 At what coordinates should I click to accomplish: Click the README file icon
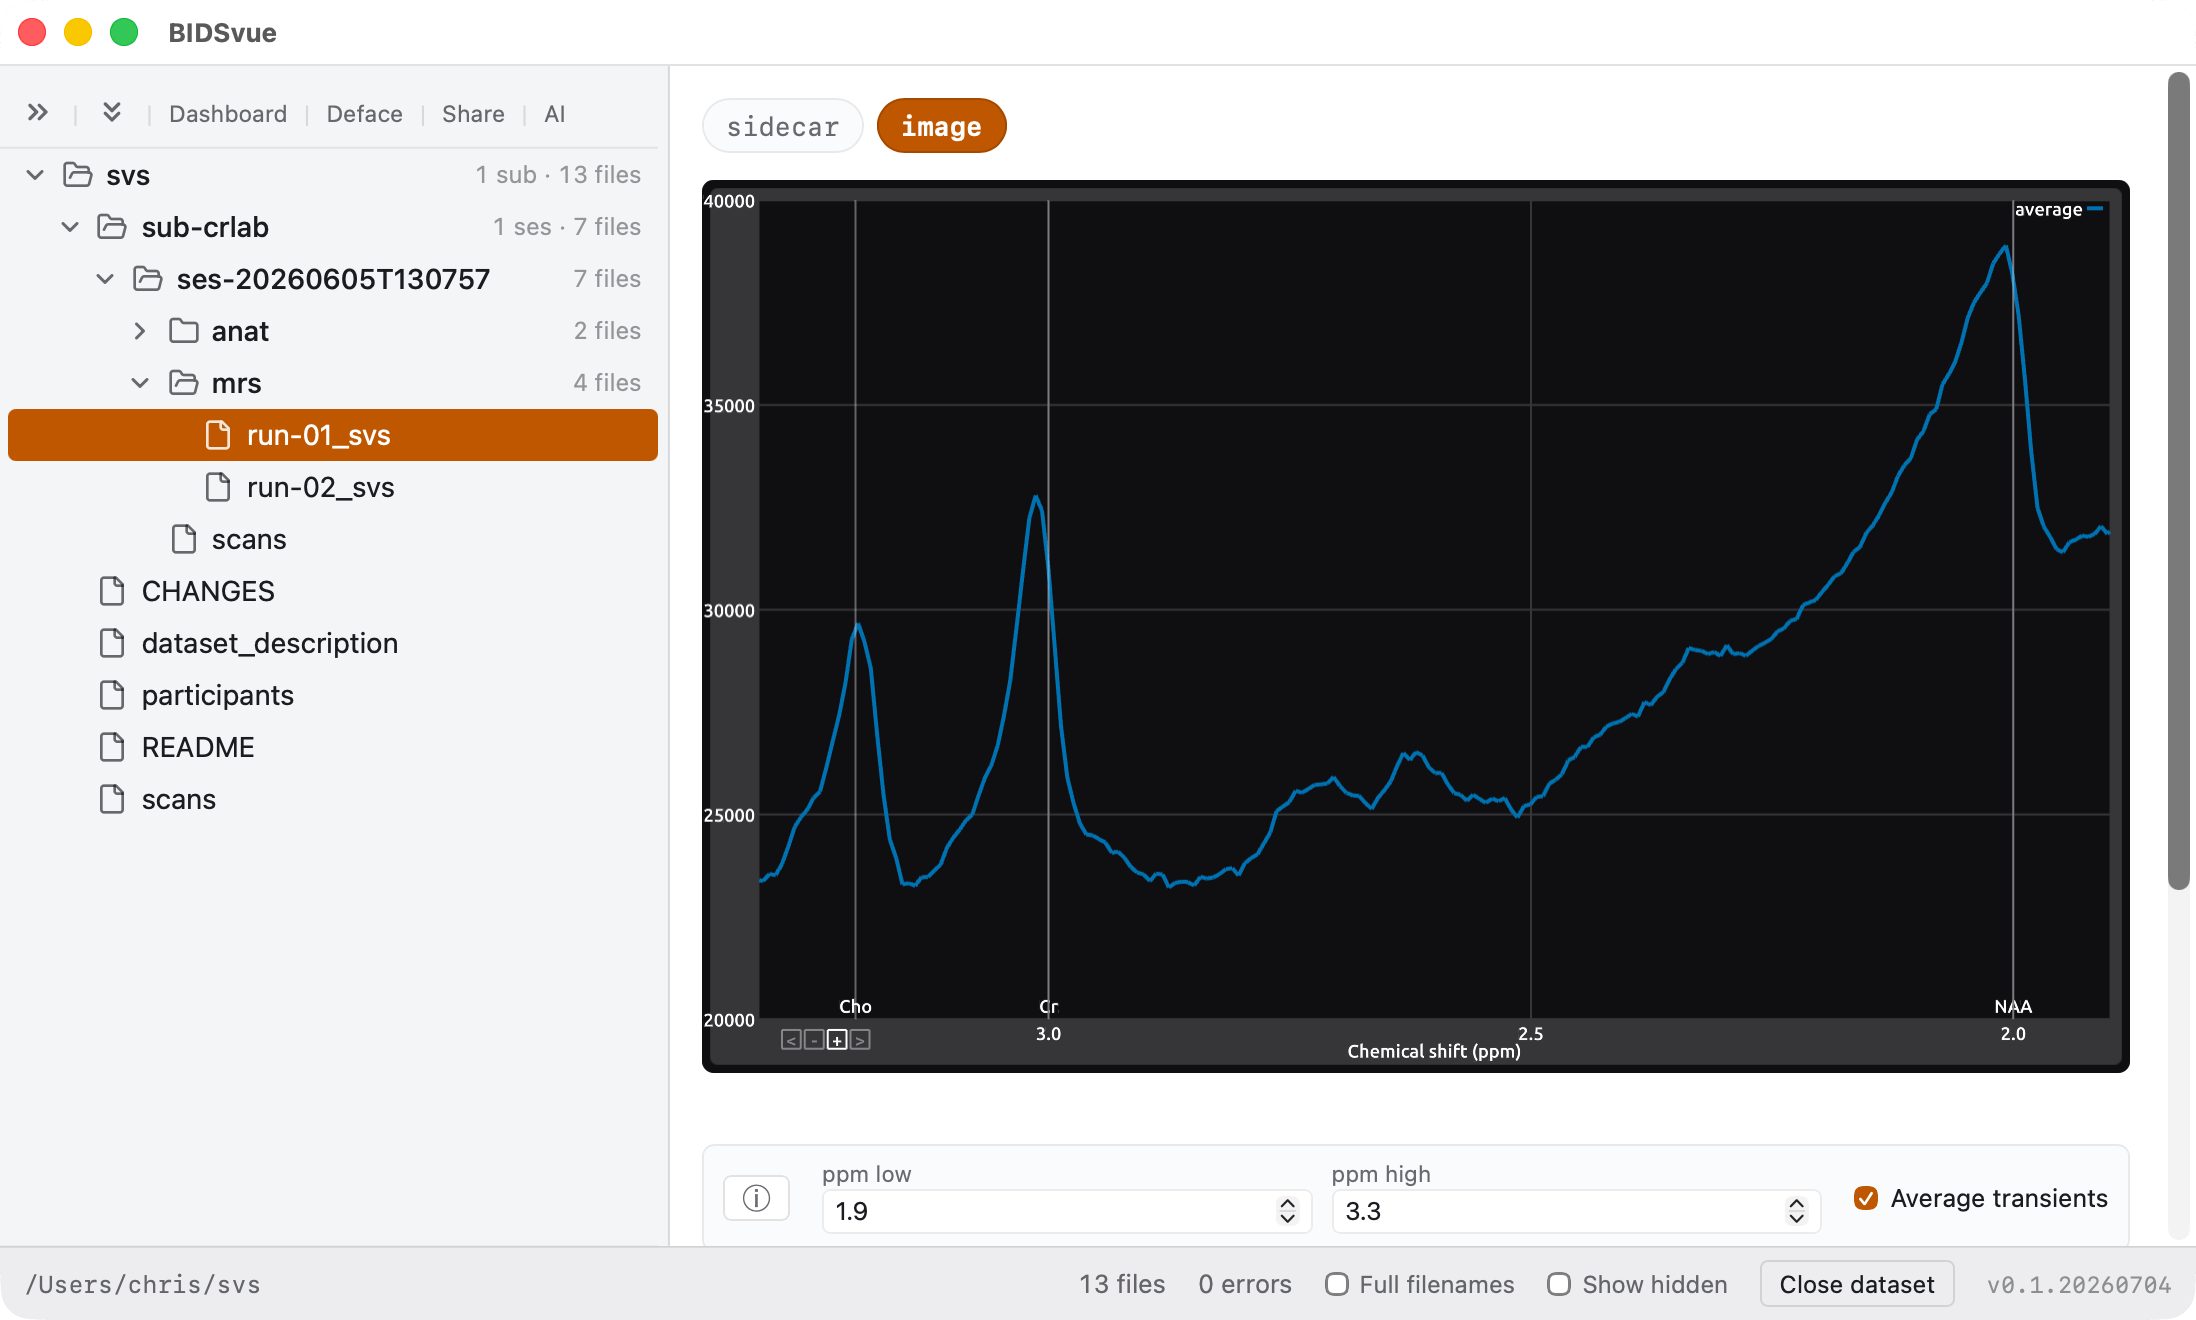pos(112,747)
